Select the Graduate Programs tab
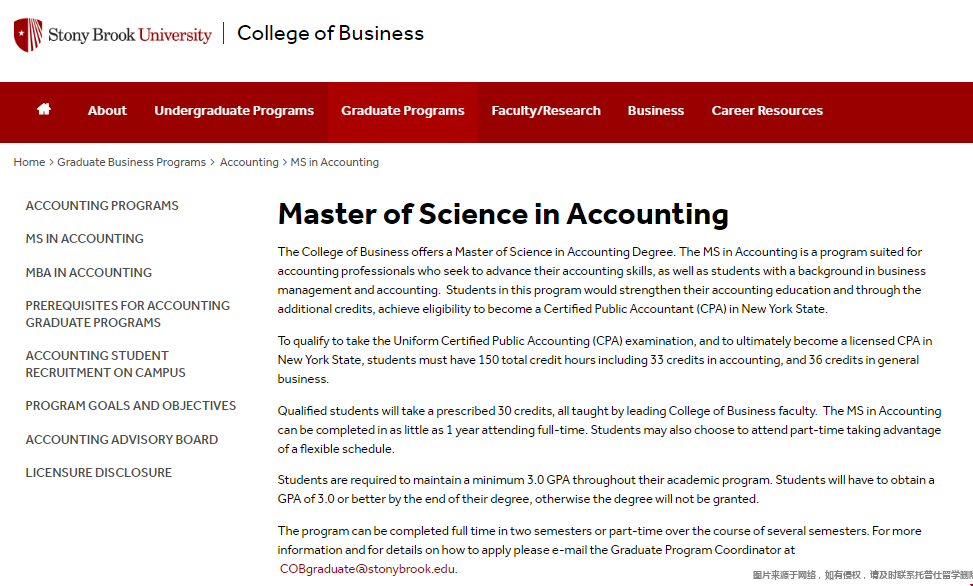Viewport: 973px width, 586px height. pyautogui.click(x=403, y=110)
